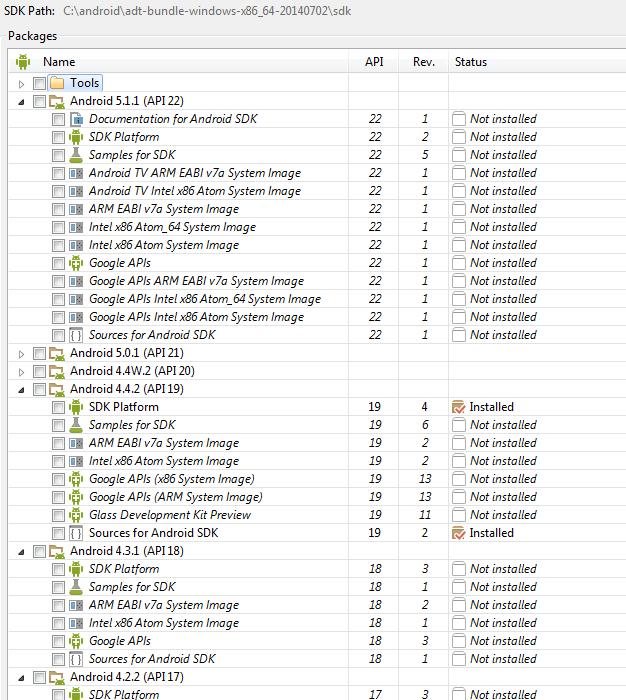The width and height of the screenshot is (626, 700).
Task: Click the Intel x86 Atom_64 System Image icon
Action: (x=76, y=227)
